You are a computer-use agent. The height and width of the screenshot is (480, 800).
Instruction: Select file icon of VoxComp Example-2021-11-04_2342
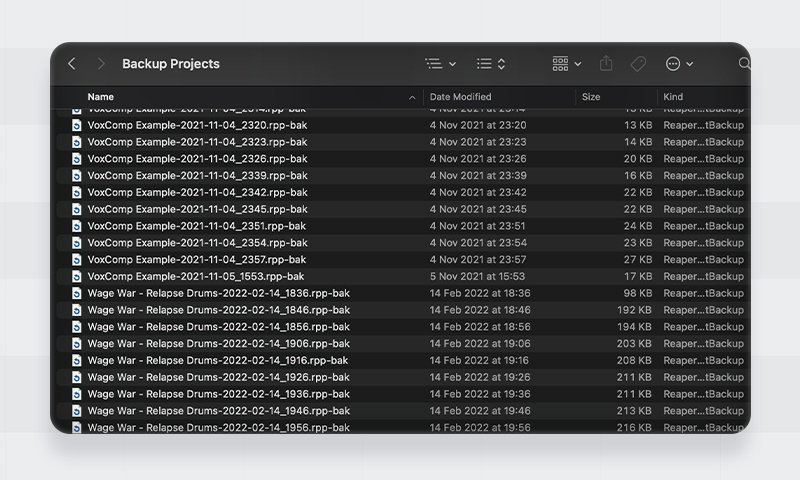77,192
